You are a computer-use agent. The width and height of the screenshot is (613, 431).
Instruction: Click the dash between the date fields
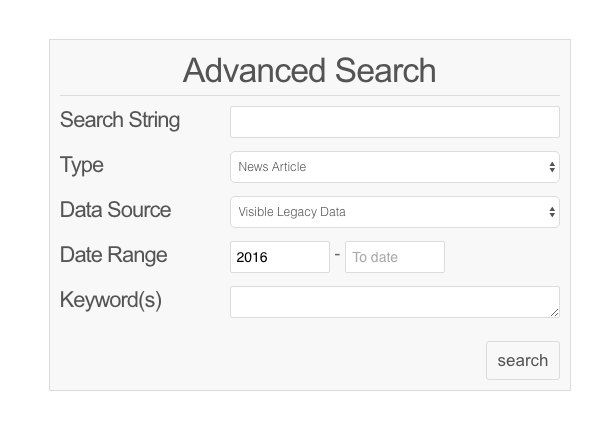point(337,255)
